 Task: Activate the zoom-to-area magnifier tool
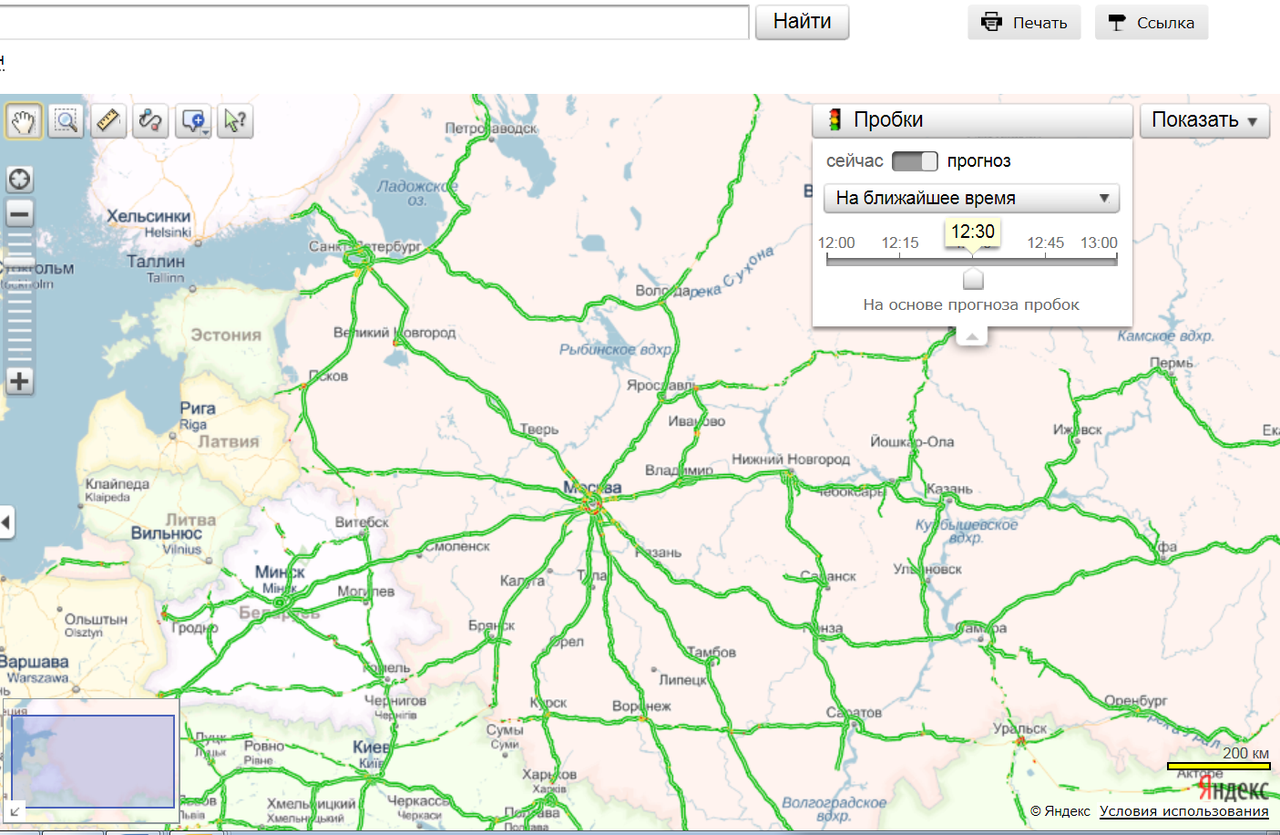click(x=66, y=121)
